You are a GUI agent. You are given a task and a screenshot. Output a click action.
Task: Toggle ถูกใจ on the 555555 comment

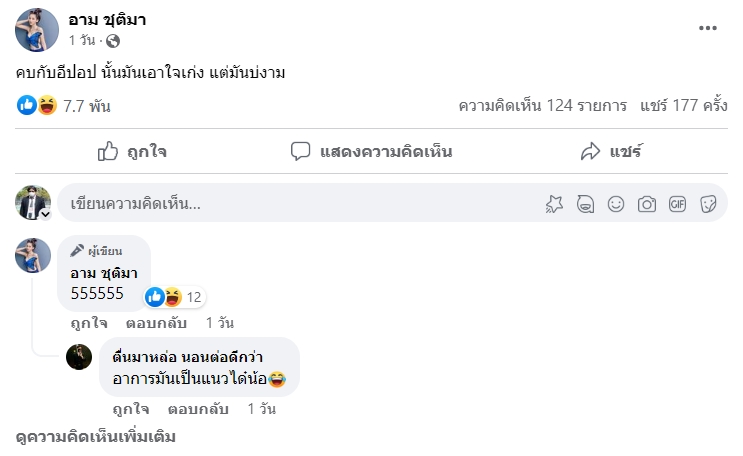click(89, 323)
